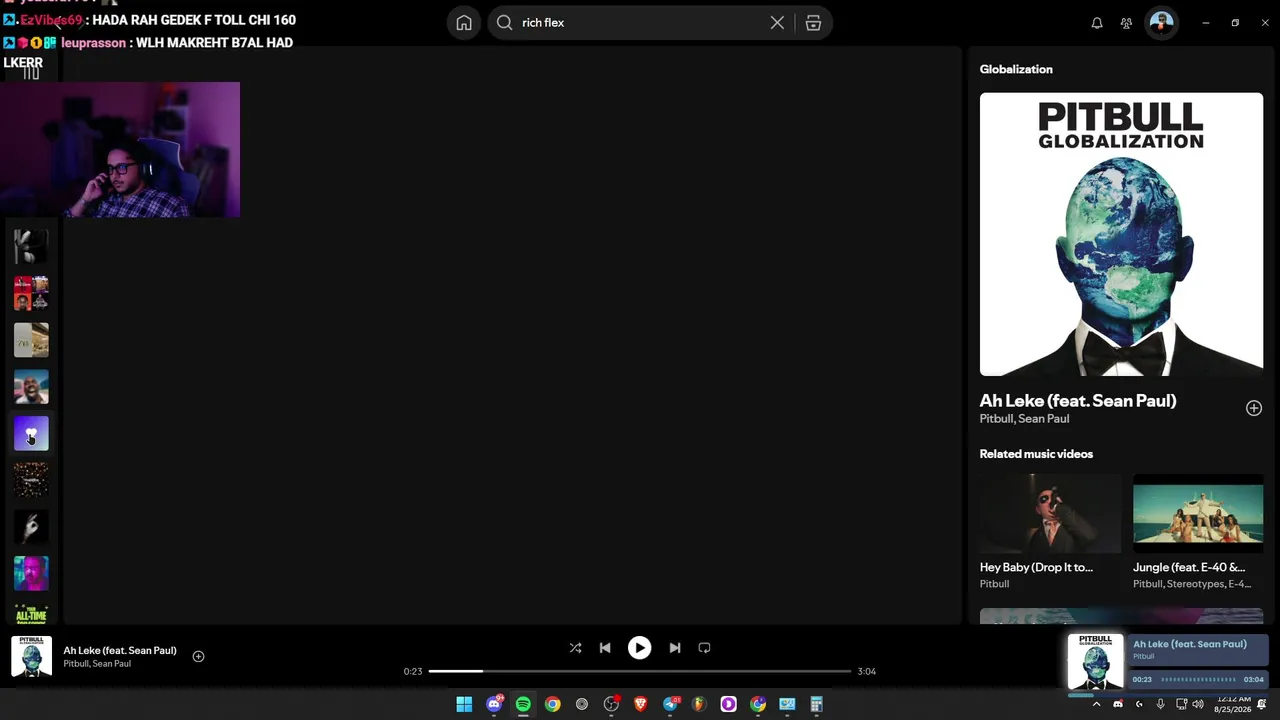Click the microphone tray icon
The image size is (1280, 720).
tap(1160, 704)
